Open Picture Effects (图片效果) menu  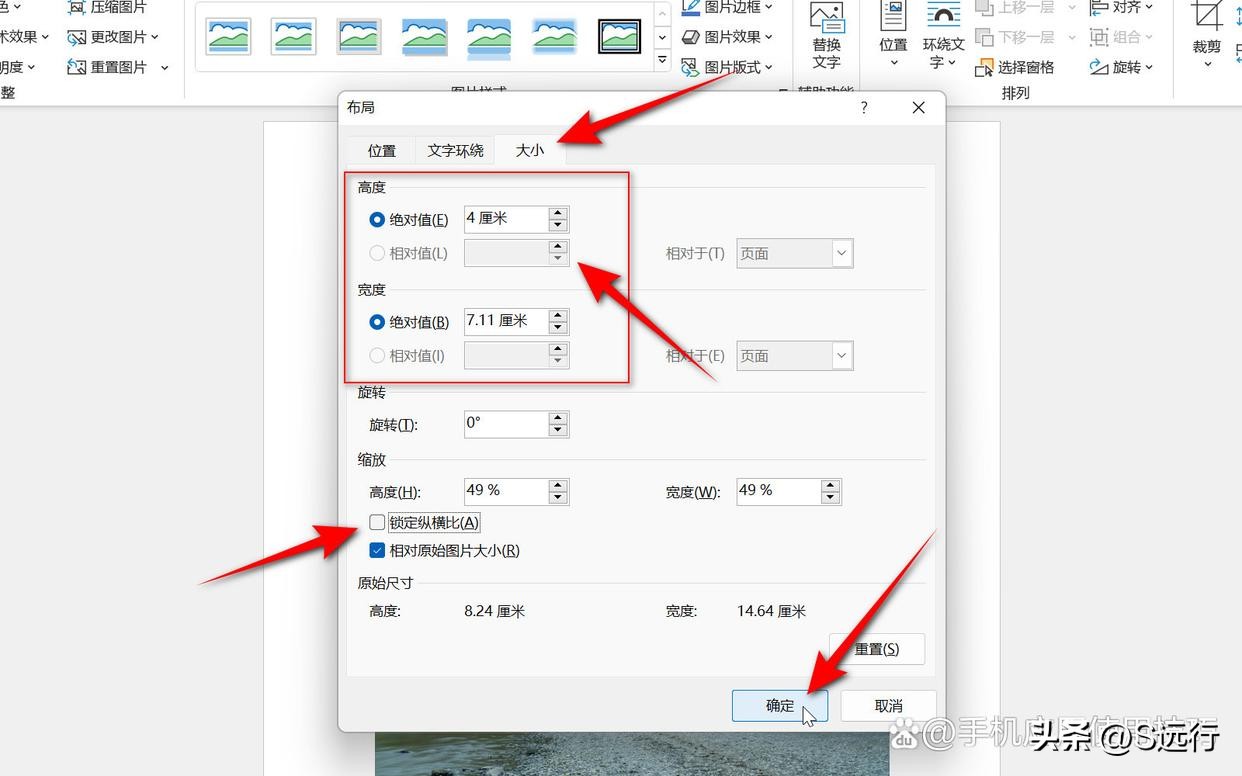pyautogui.click(x=727, y=37)
